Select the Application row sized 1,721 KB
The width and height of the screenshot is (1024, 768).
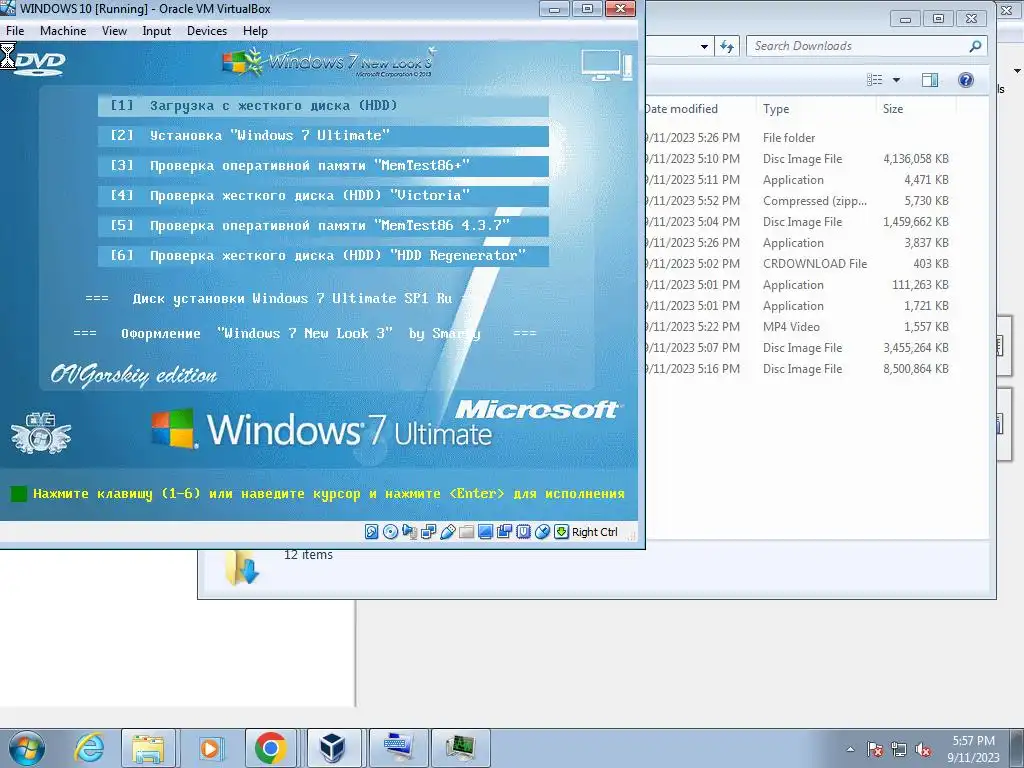coord(800,306)
